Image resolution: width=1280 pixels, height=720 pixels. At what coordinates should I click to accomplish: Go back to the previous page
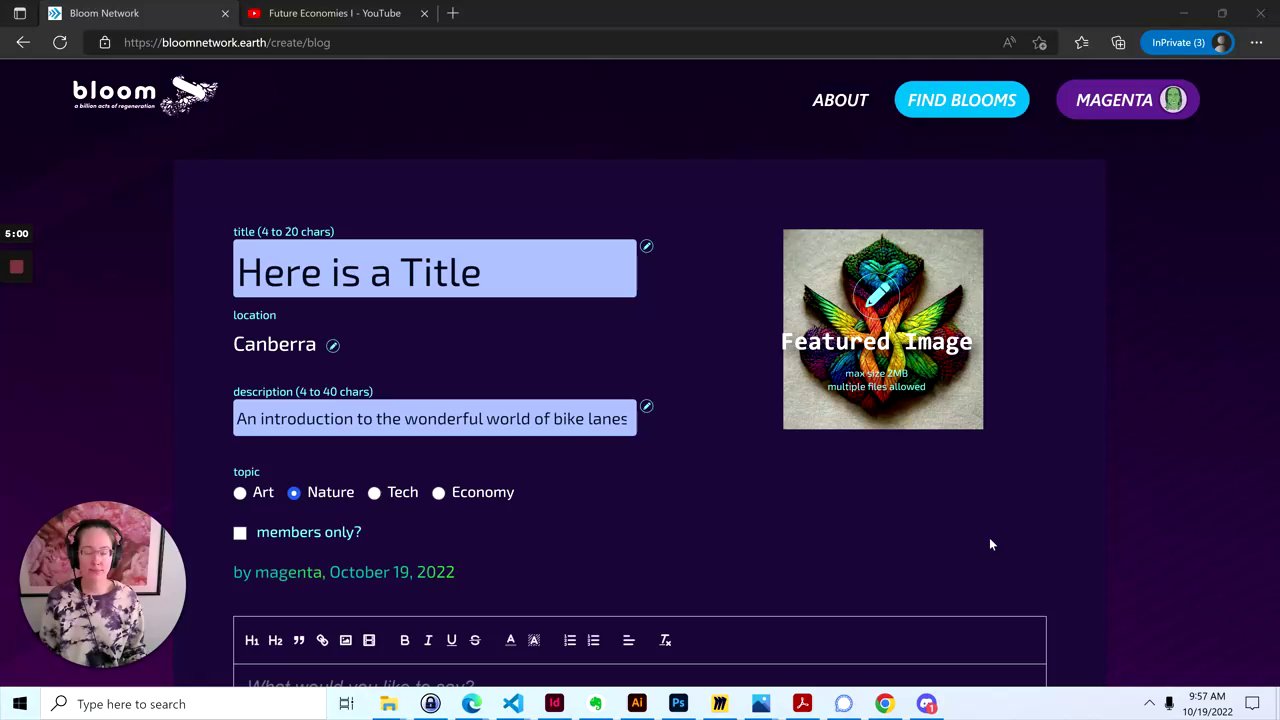point(23,42)
